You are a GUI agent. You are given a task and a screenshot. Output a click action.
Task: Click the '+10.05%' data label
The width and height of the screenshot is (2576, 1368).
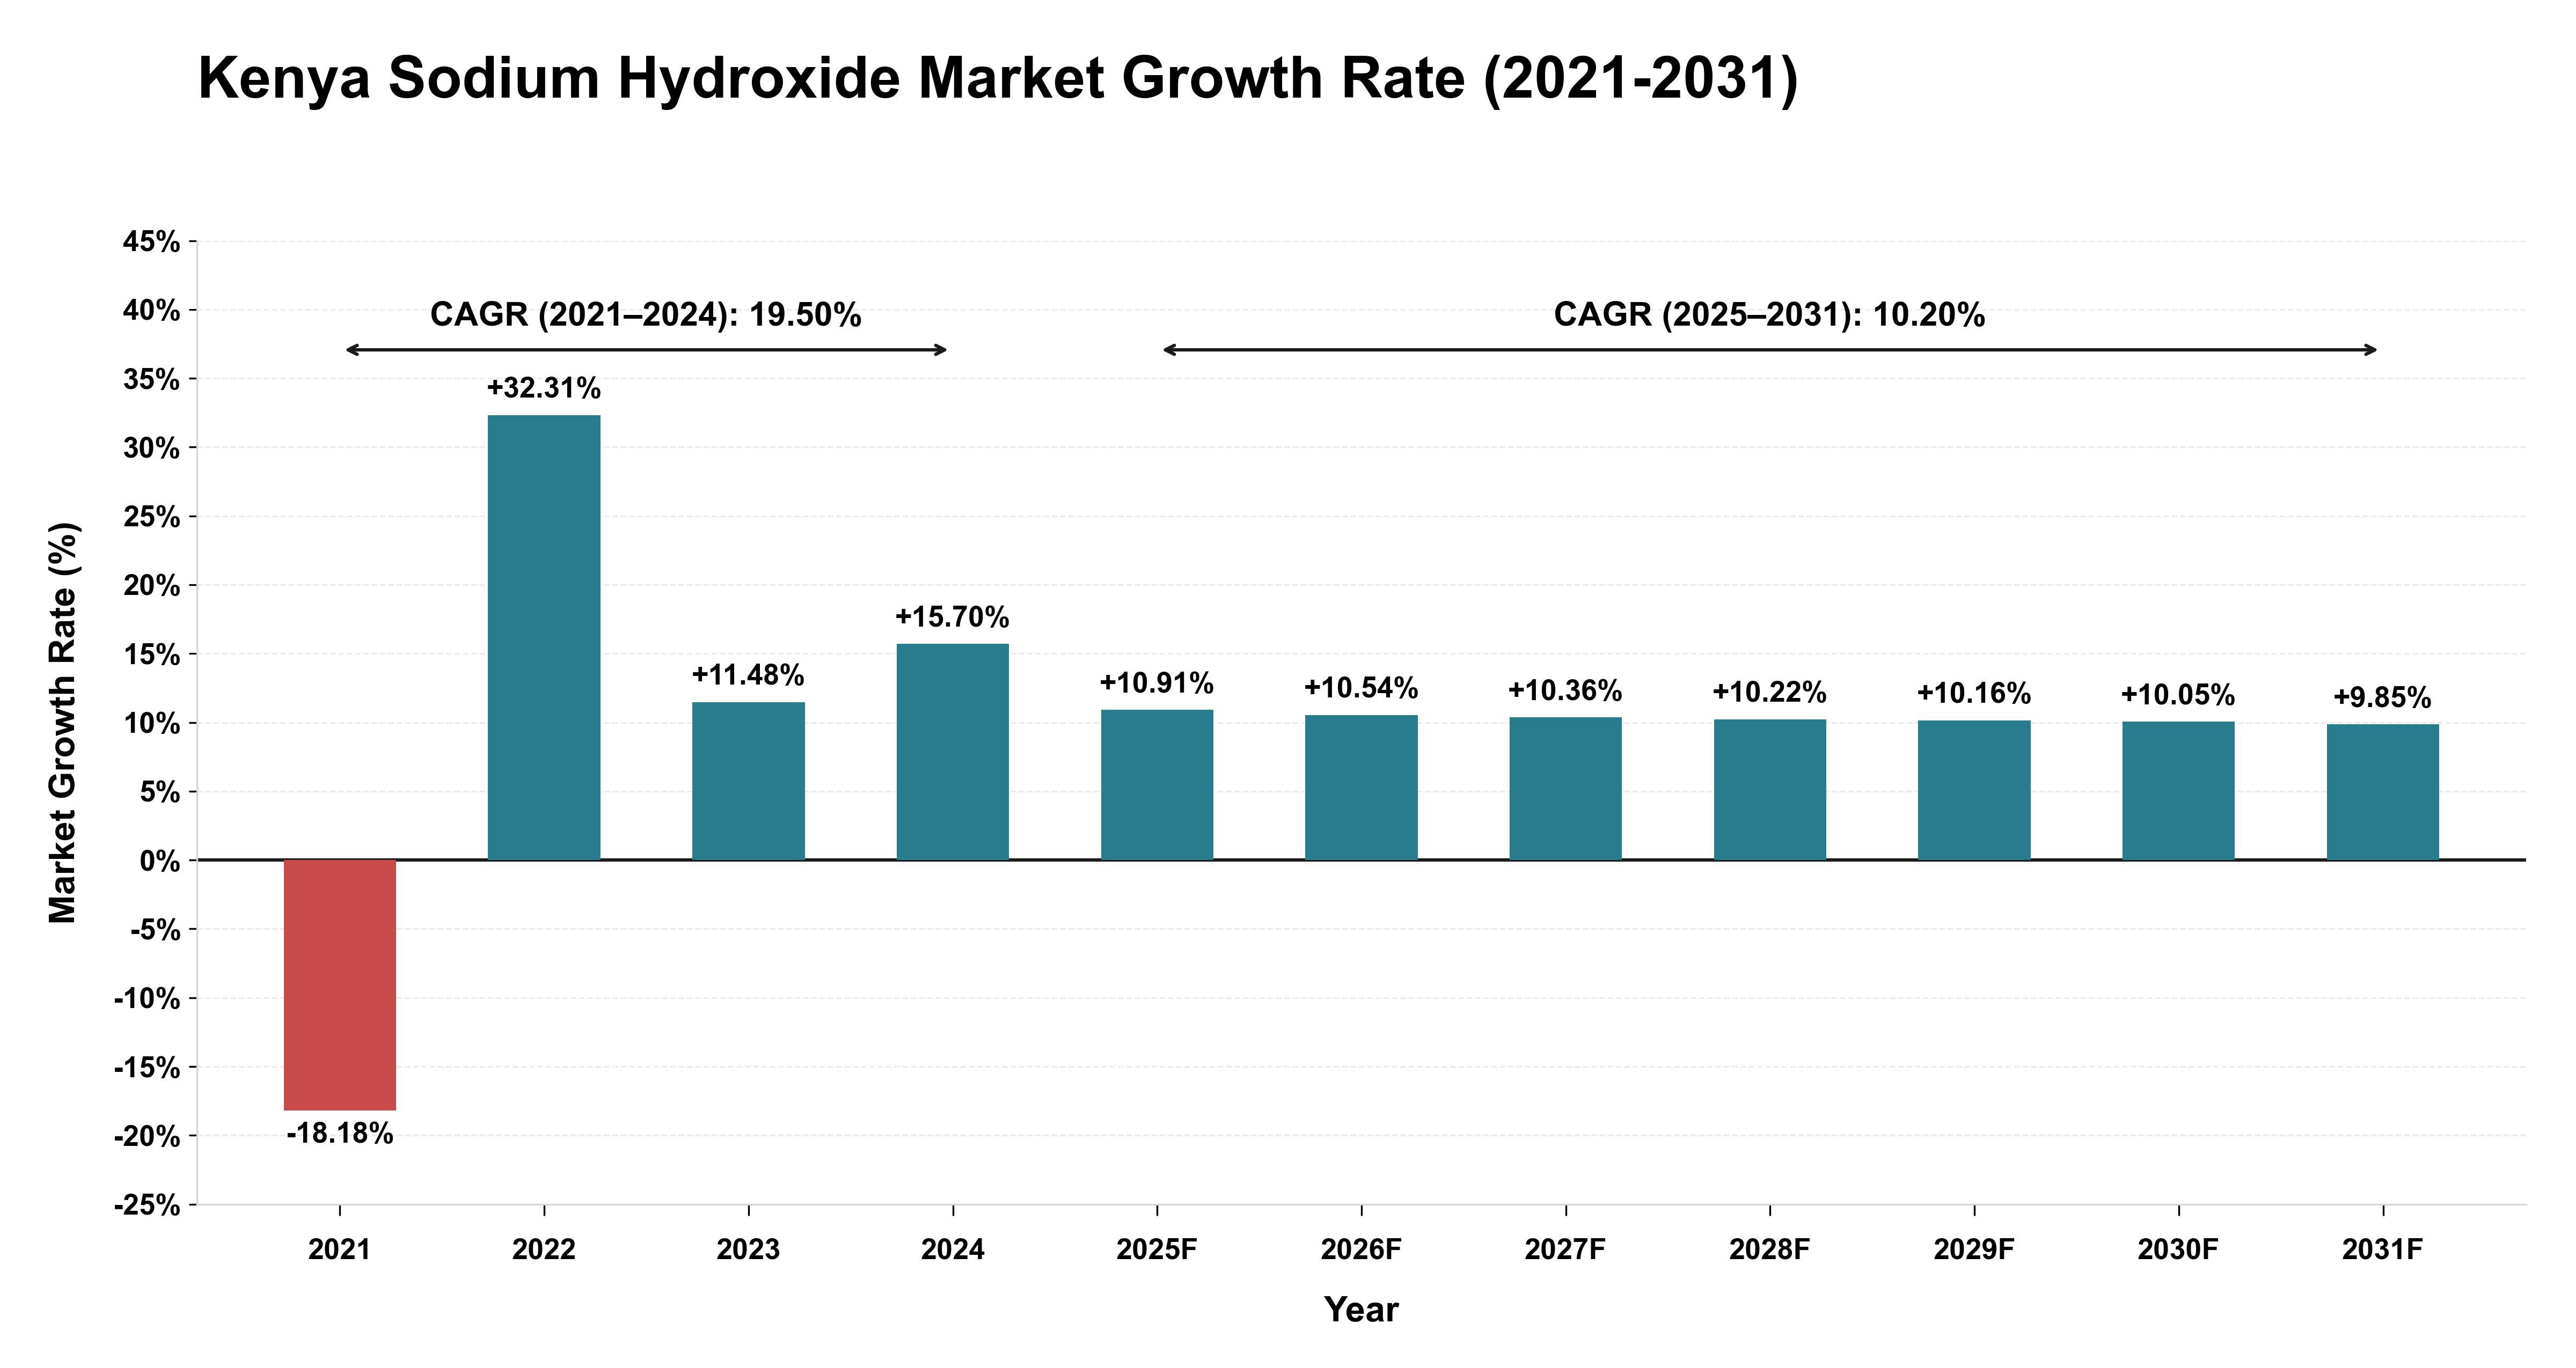tap(2178, 695)
